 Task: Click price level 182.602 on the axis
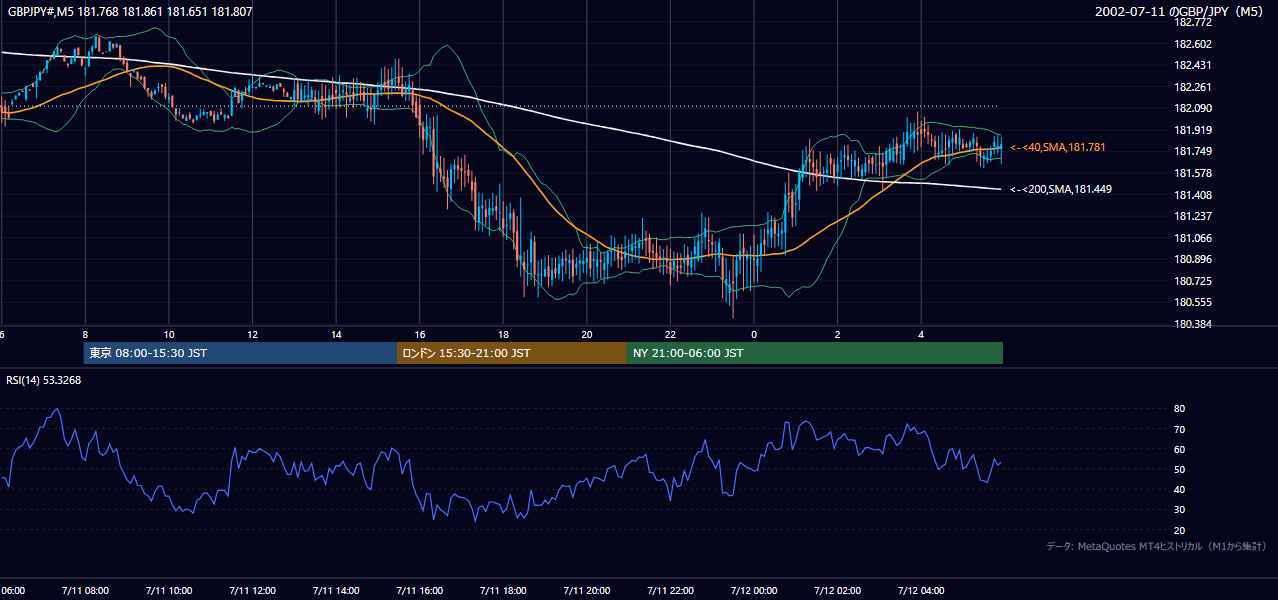click(1193, 44)
